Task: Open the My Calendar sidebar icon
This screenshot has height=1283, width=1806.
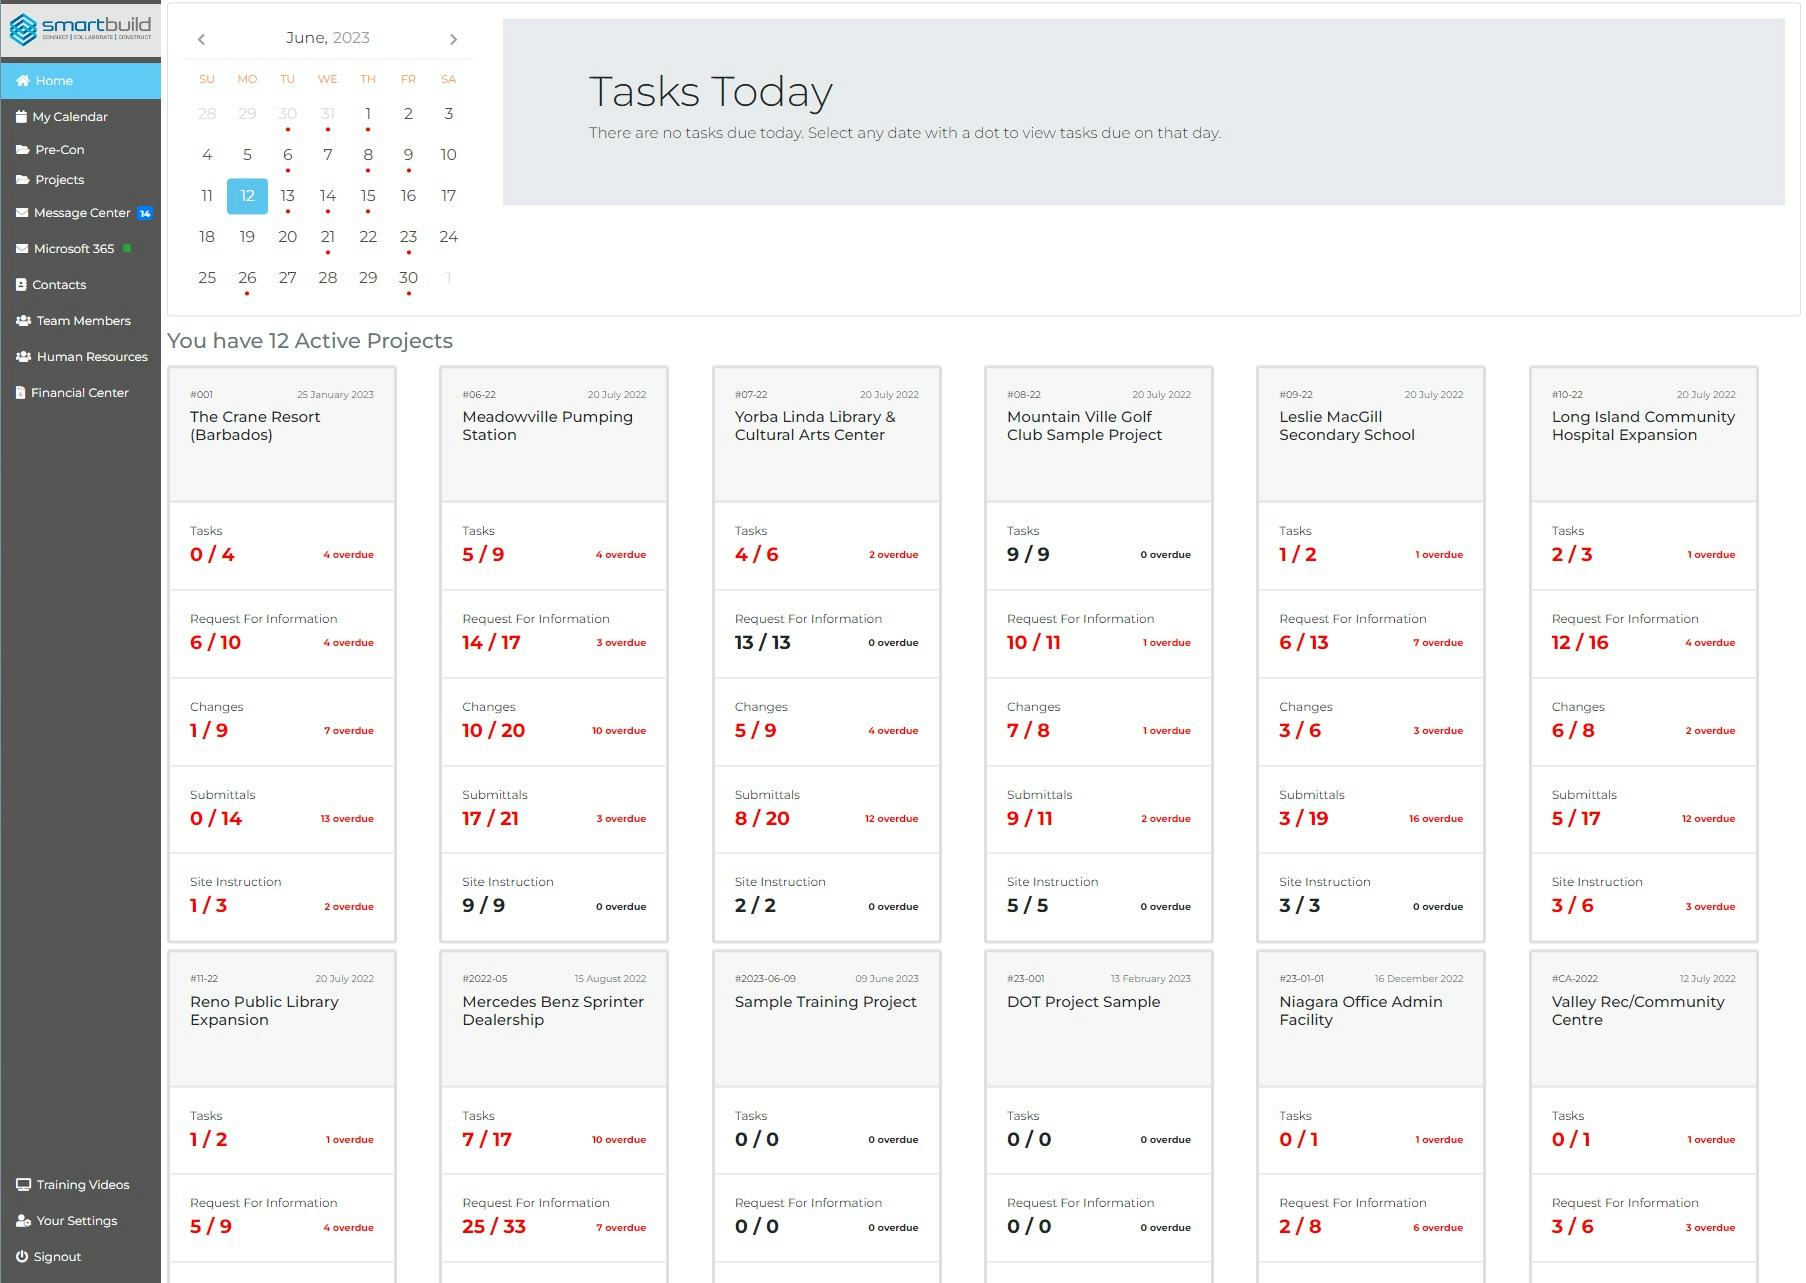Action: click(21, 116)
